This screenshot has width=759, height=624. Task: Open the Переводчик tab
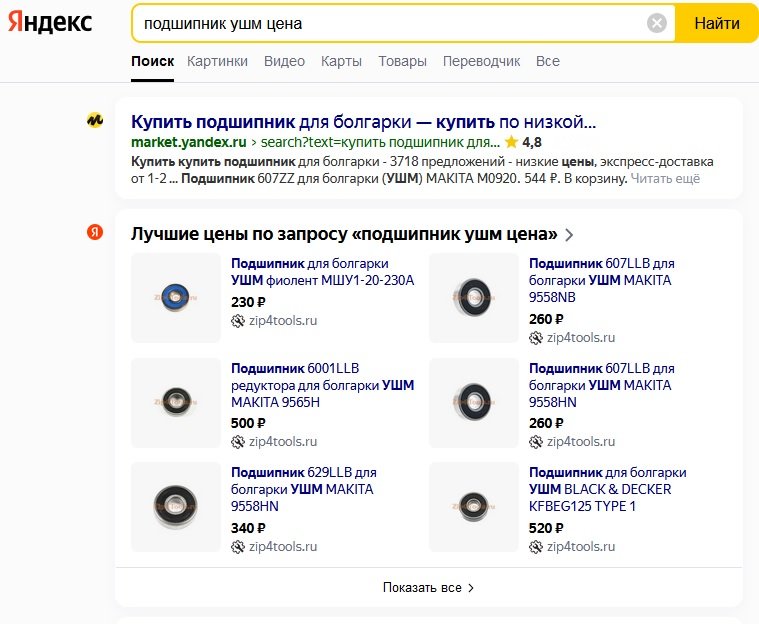click(481, 61)
